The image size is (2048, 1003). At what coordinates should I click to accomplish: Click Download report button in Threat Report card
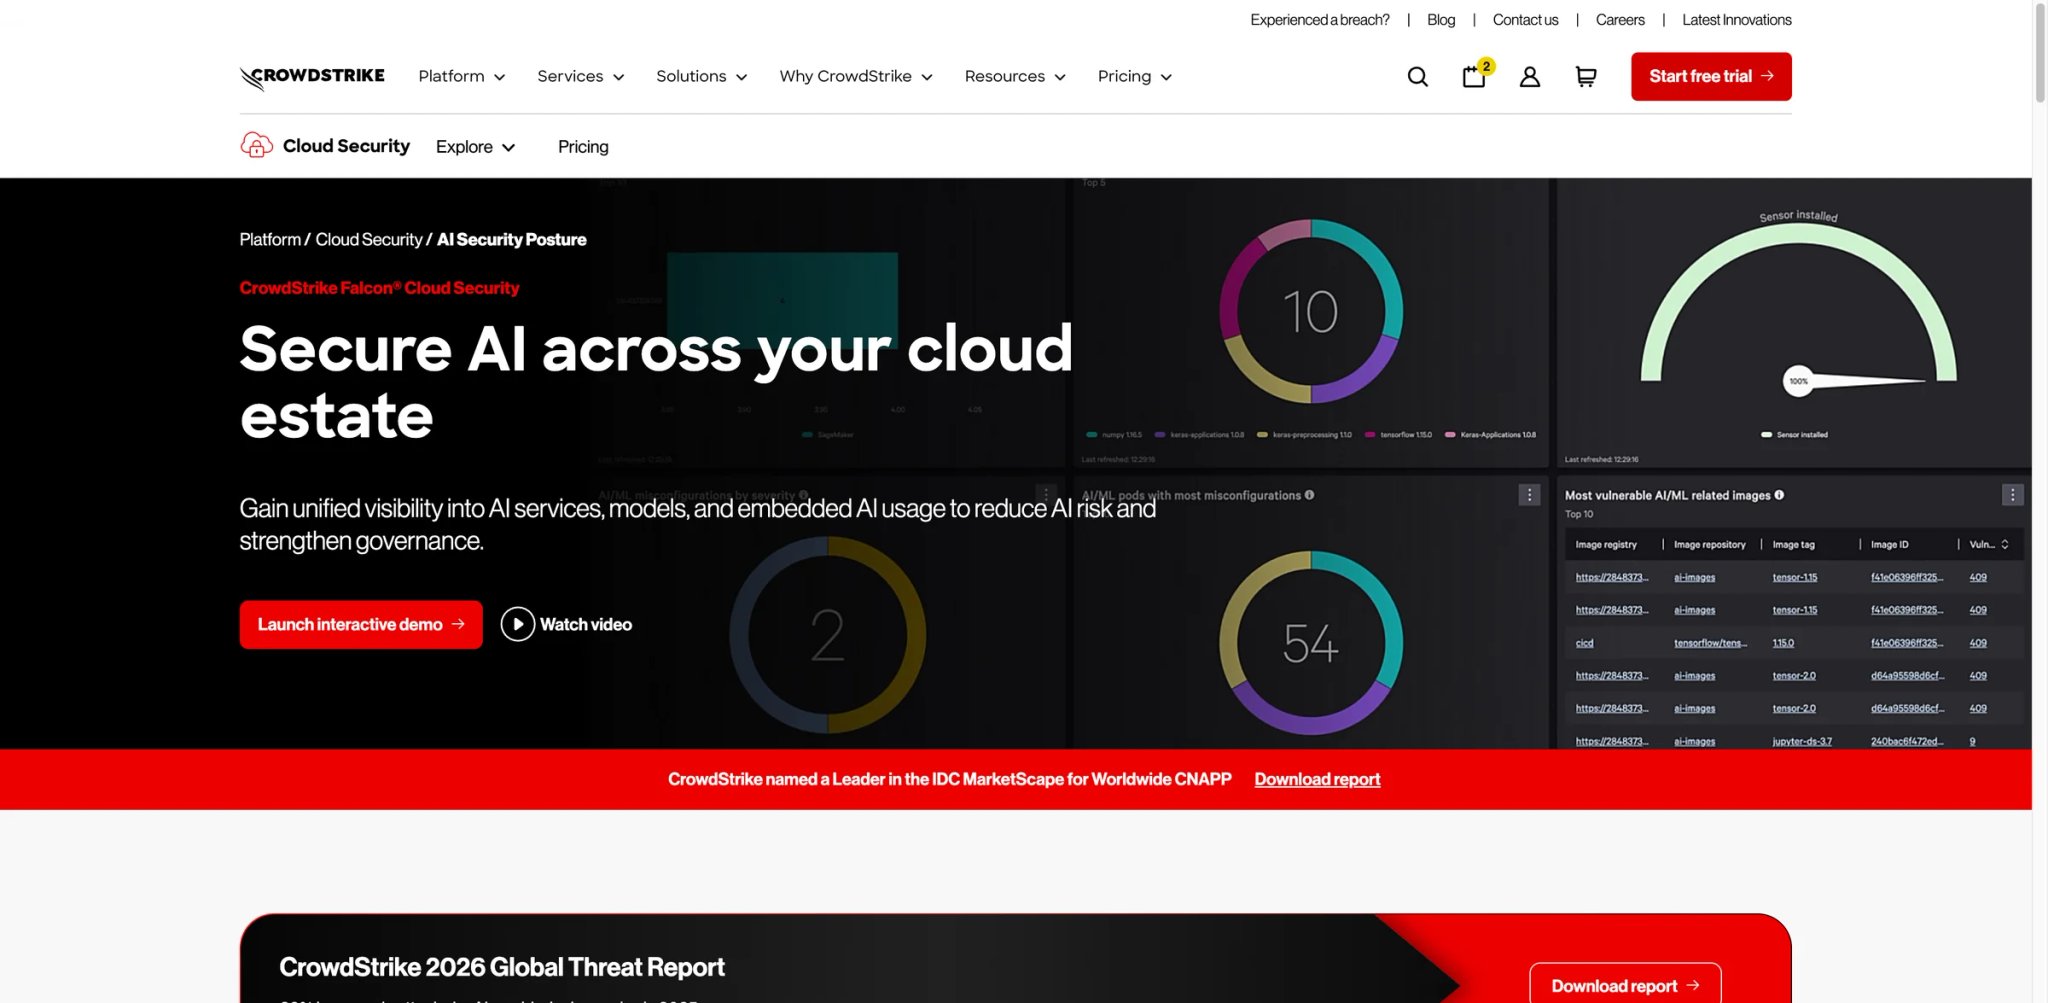coord(1625,985)
